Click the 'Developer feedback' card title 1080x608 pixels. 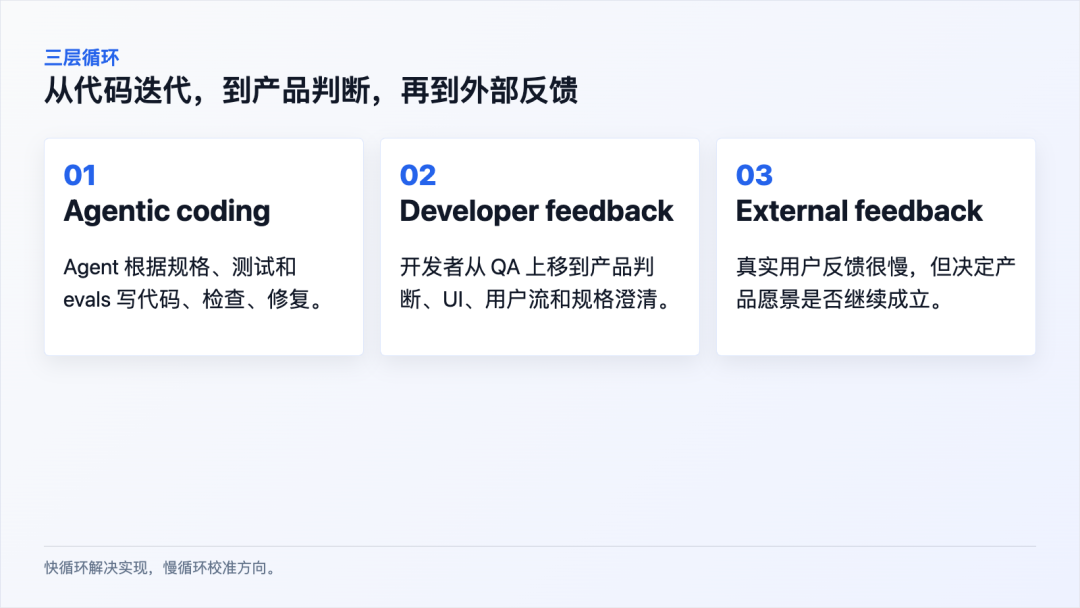coord(537,211)
